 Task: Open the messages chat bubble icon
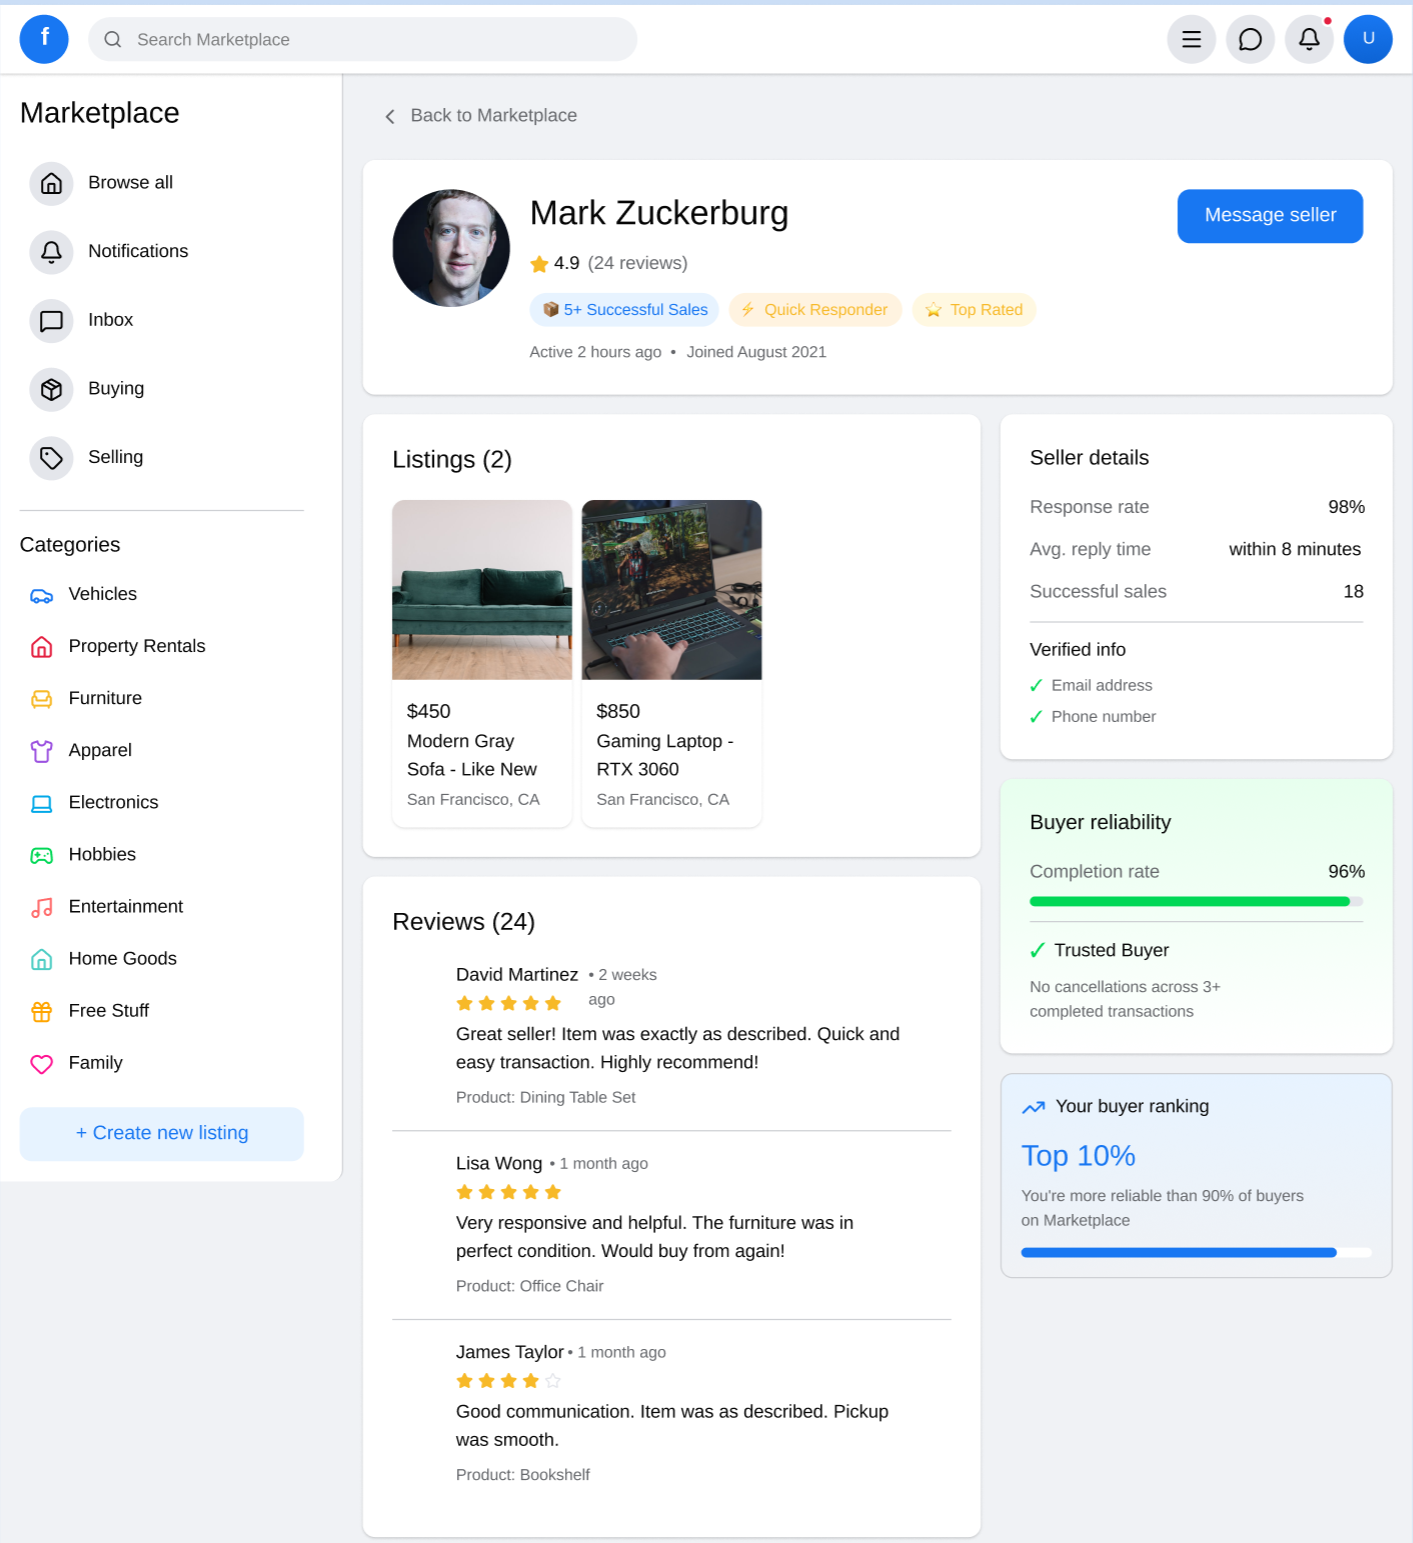click(1250, 39)
